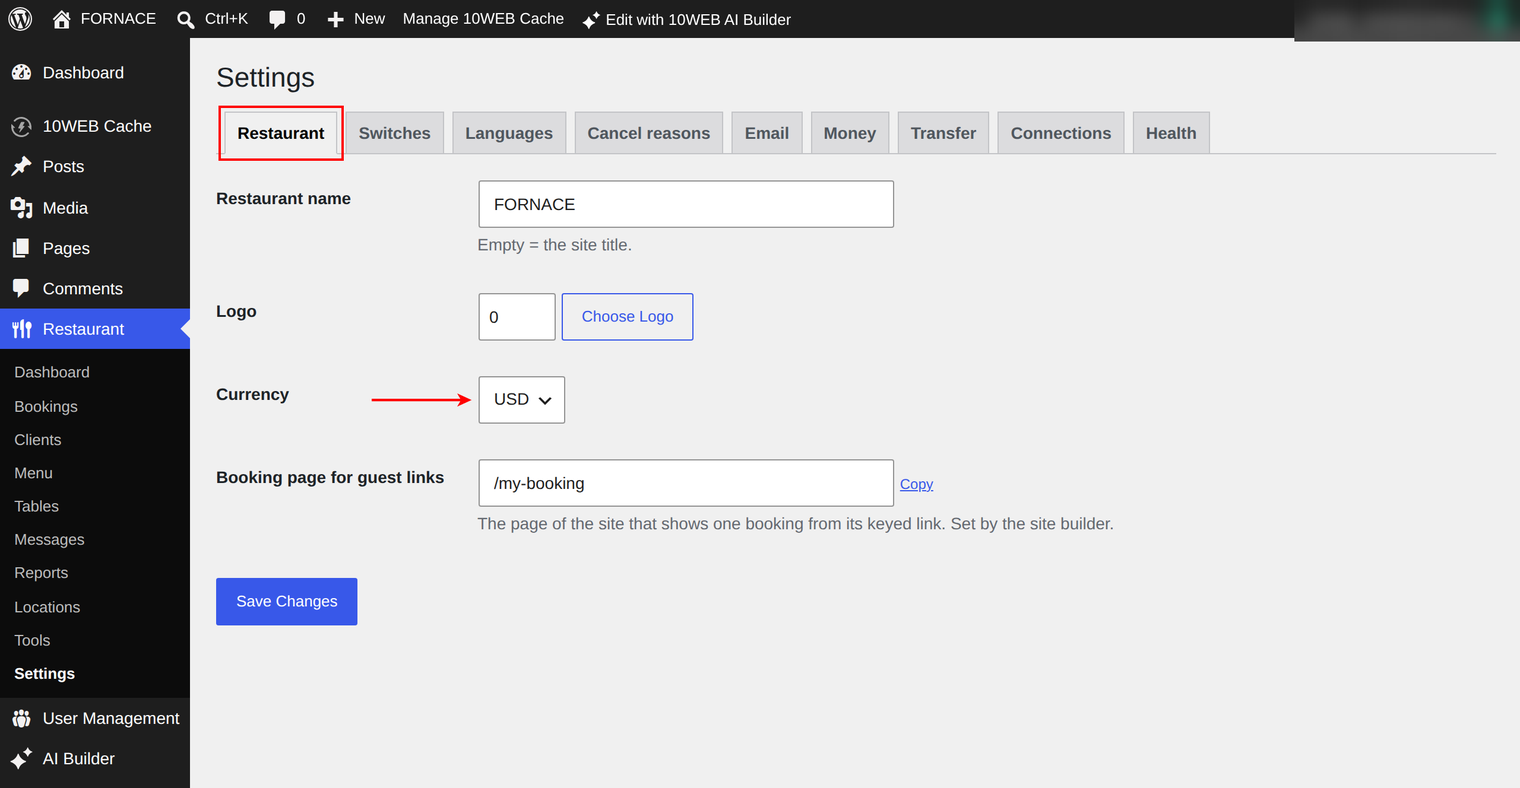This screenshot has width=1520, height=788.
Task: Open Menu in Restaurant submenu
Action: click(x=33, y=473)
